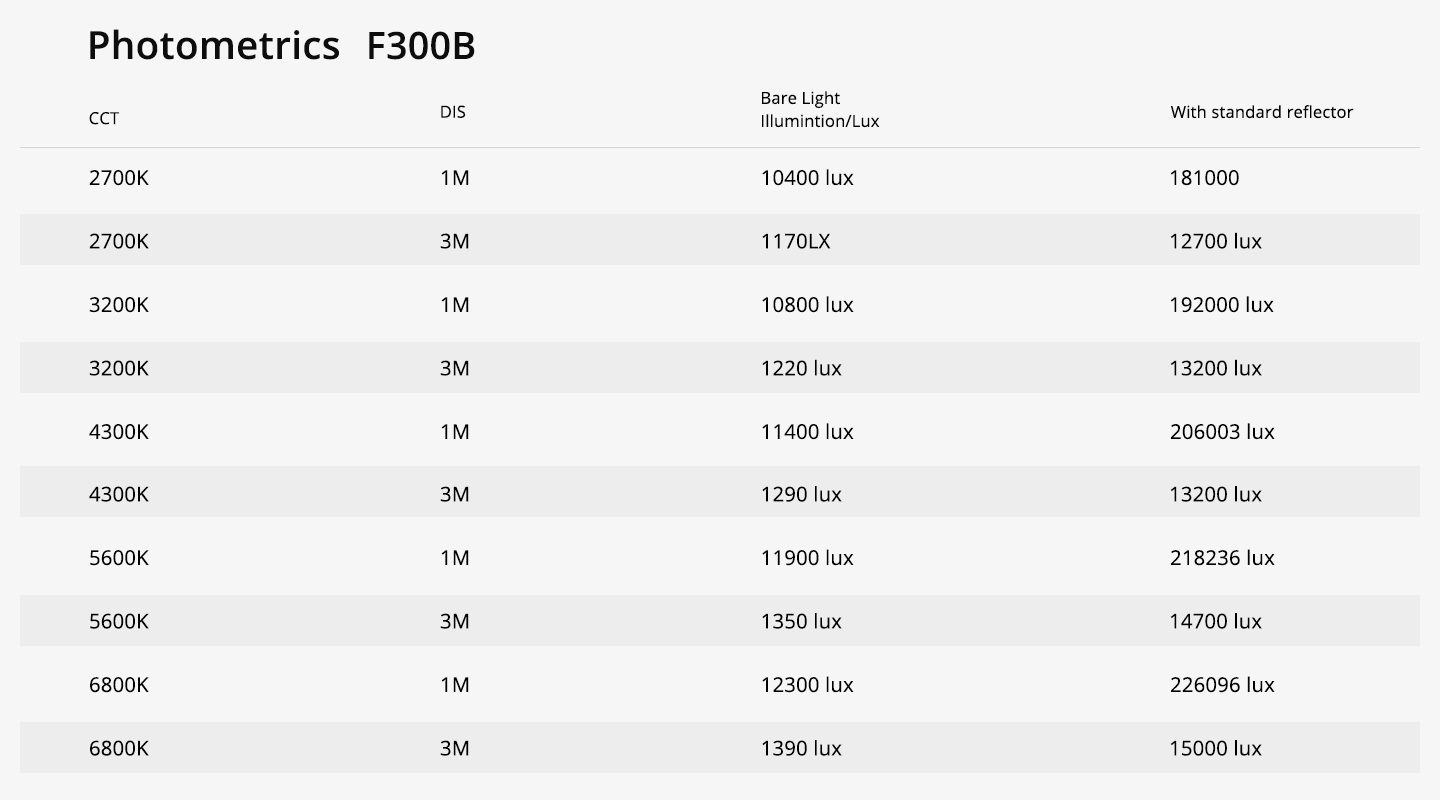Click the With standard reflector header
The height and width of the screenshot is (800, 1440).
[x=1261, y=112]
